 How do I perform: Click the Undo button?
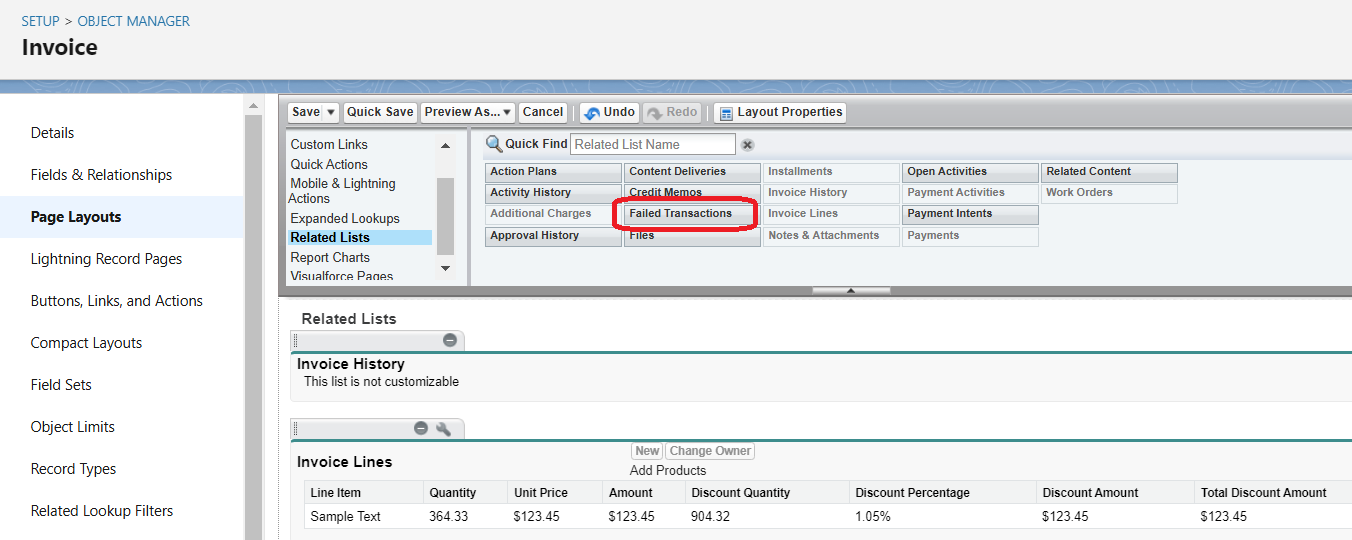[609, 112]
